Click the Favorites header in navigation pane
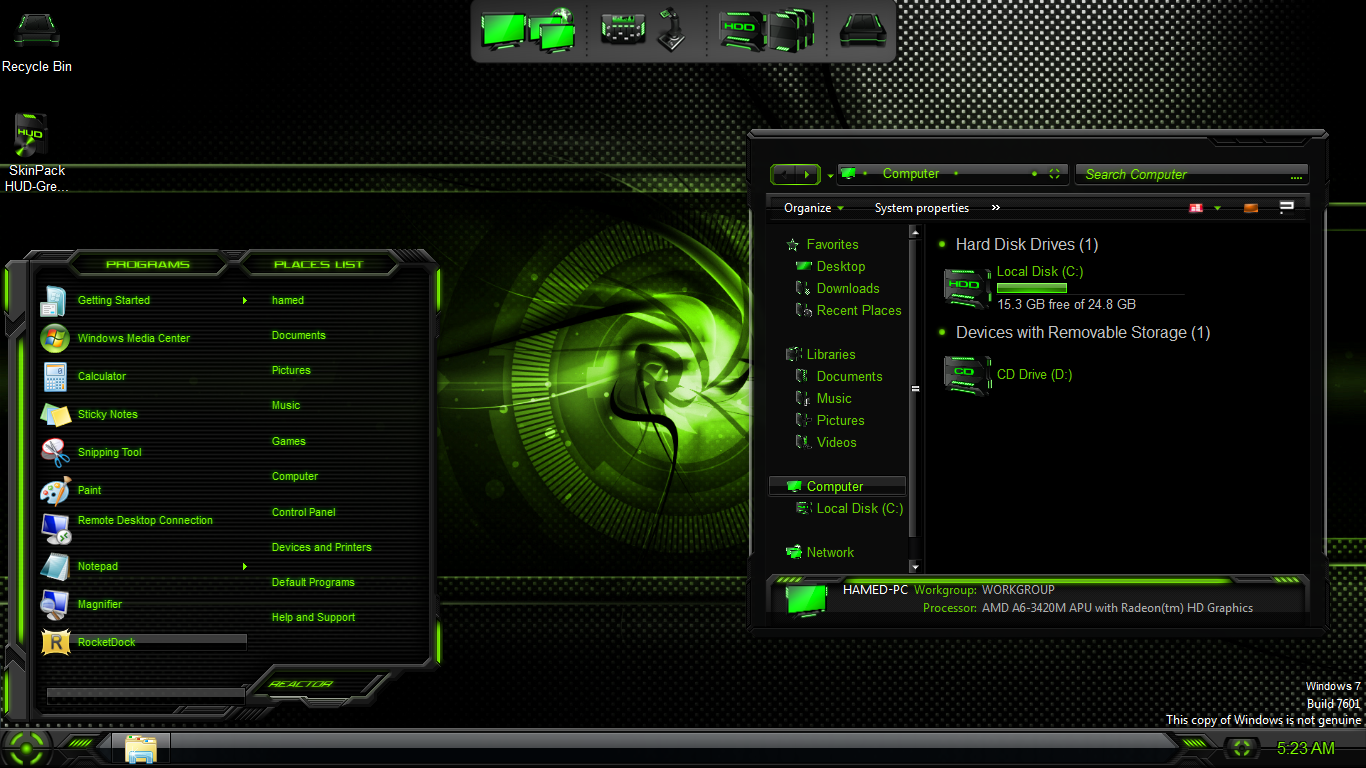This screenshot has height=768, width=1366. point(832,244)
